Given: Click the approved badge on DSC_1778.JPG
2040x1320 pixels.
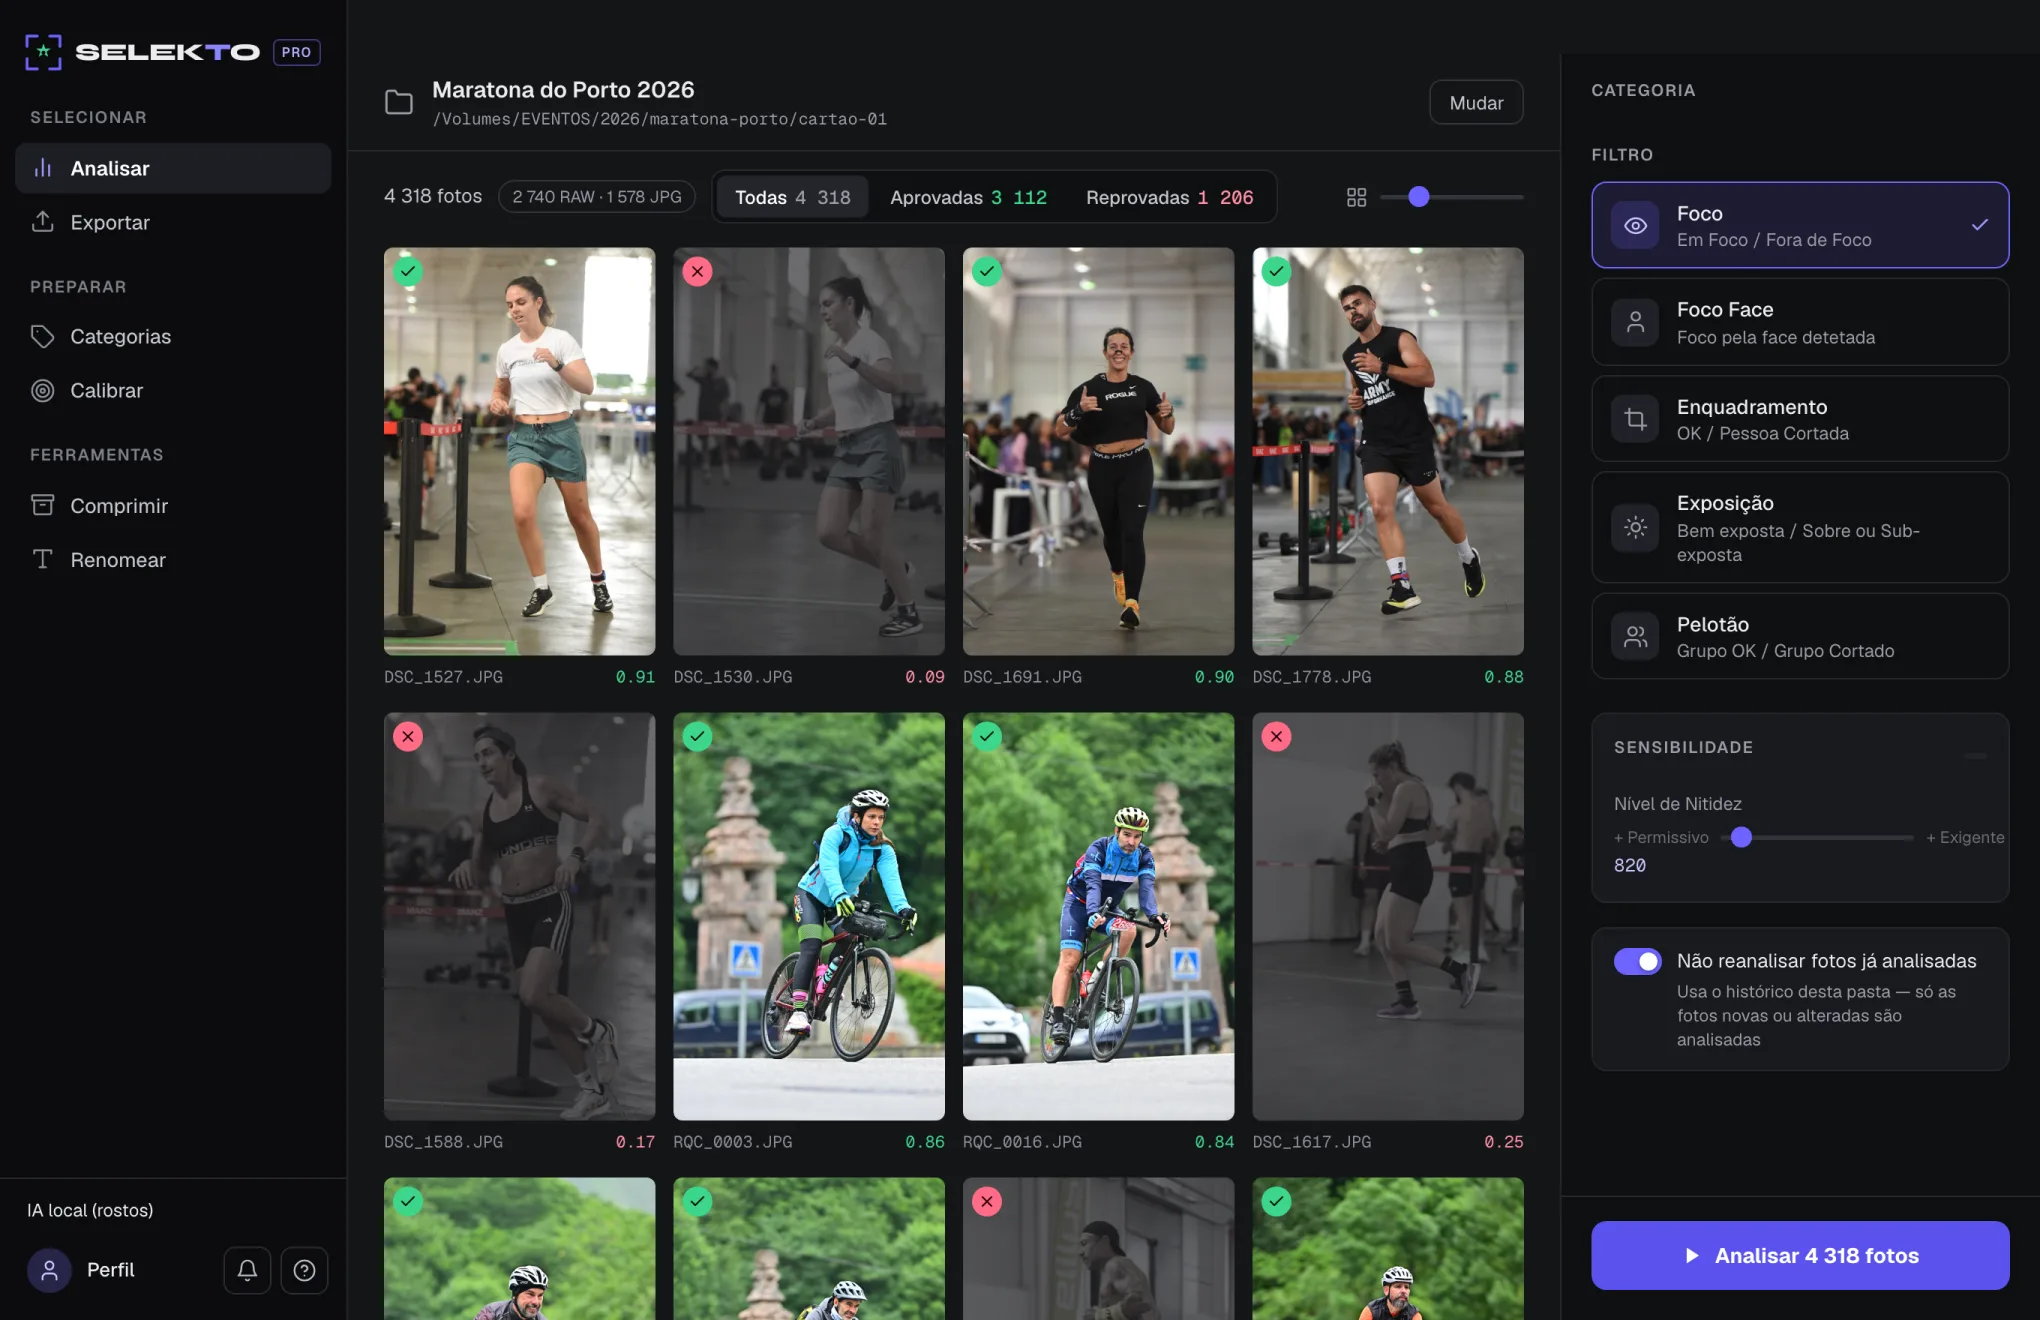Looking at the screenshot, I should click(x=1276, y=272).
